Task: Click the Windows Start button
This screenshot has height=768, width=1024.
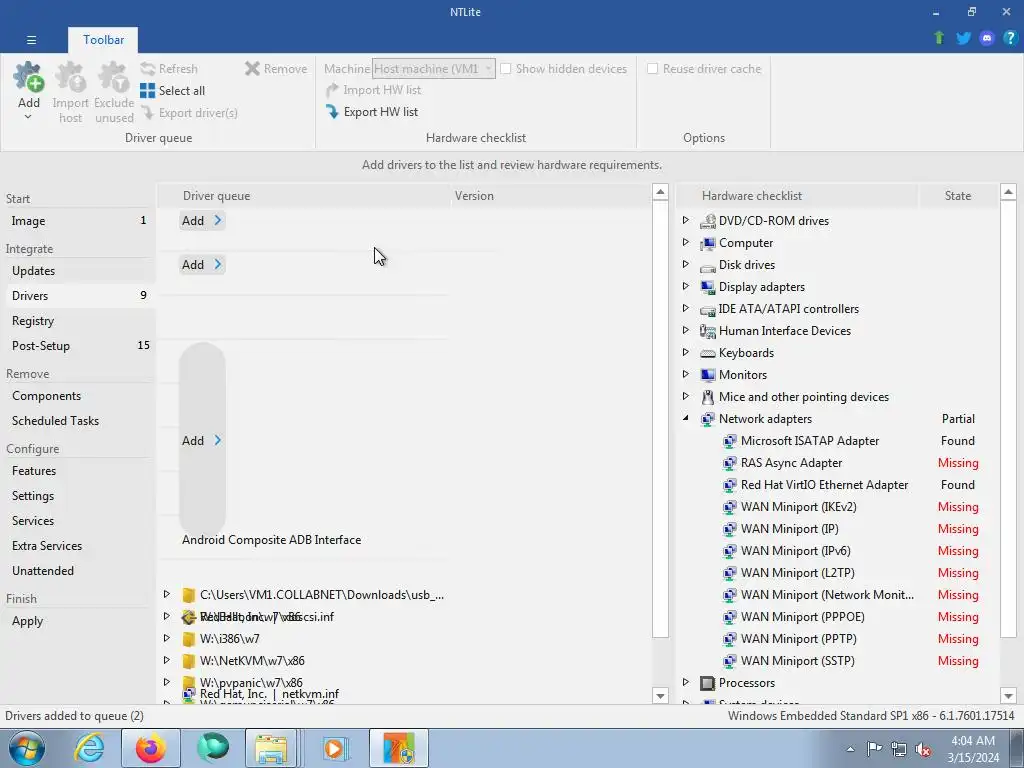Action: [x=27, y=748]
